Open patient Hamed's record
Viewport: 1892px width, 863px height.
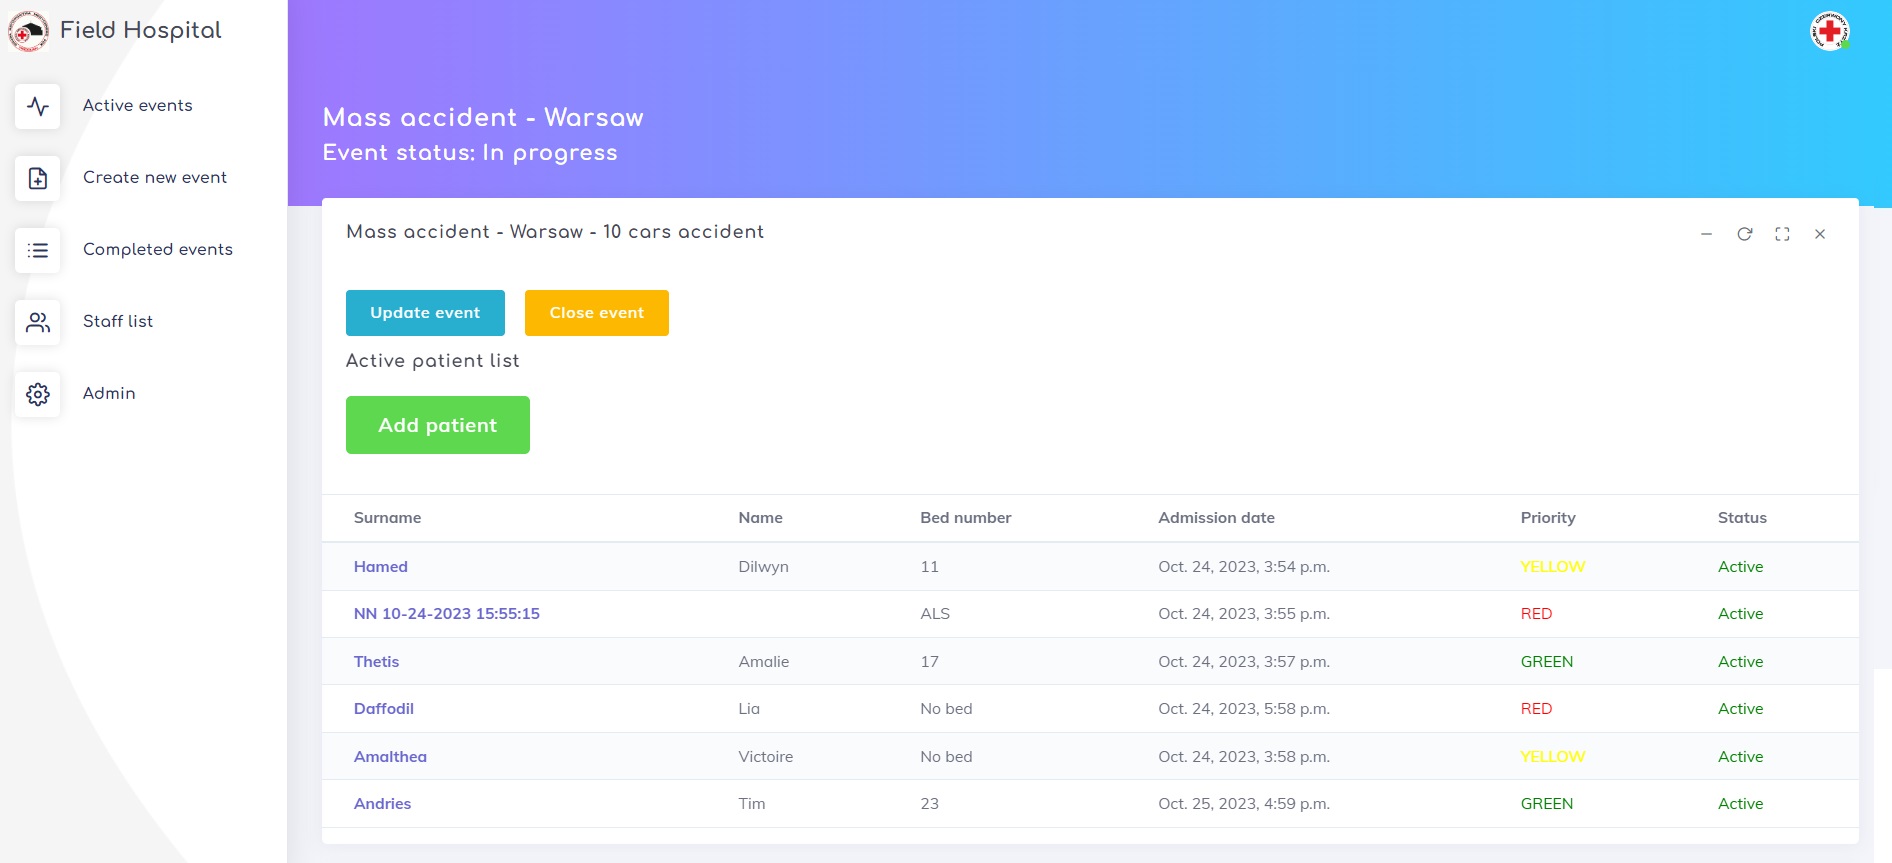[381, 567]
